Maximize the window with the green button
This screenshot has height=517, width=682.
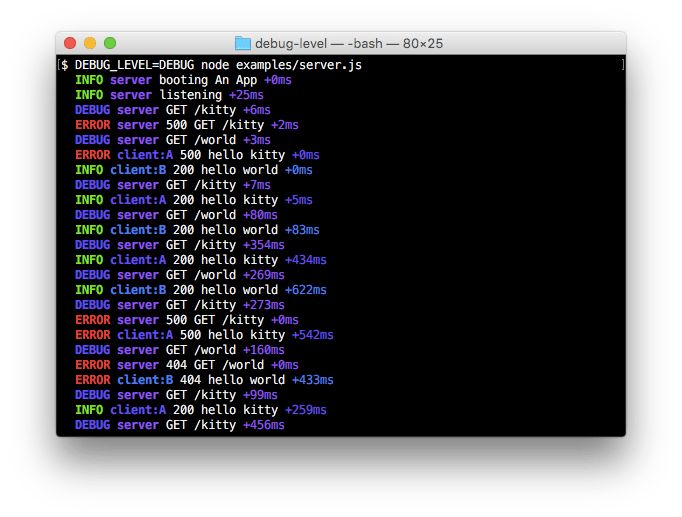[x=110, y=43]
